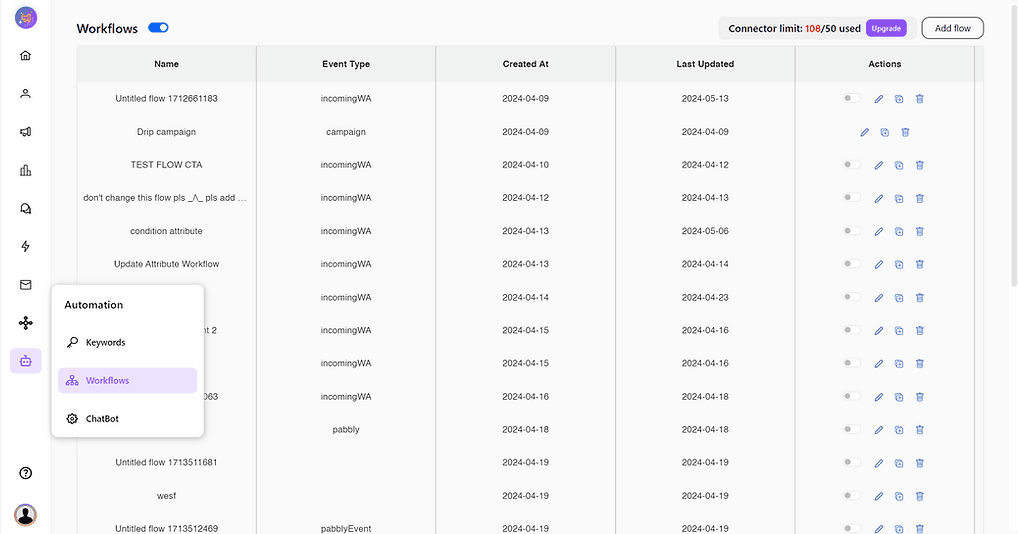Image resolution: width=1018 pixels, height=534 pixels.
Task: Click the Update Attribute Workflow name
Action: click(x=166, y=264)
